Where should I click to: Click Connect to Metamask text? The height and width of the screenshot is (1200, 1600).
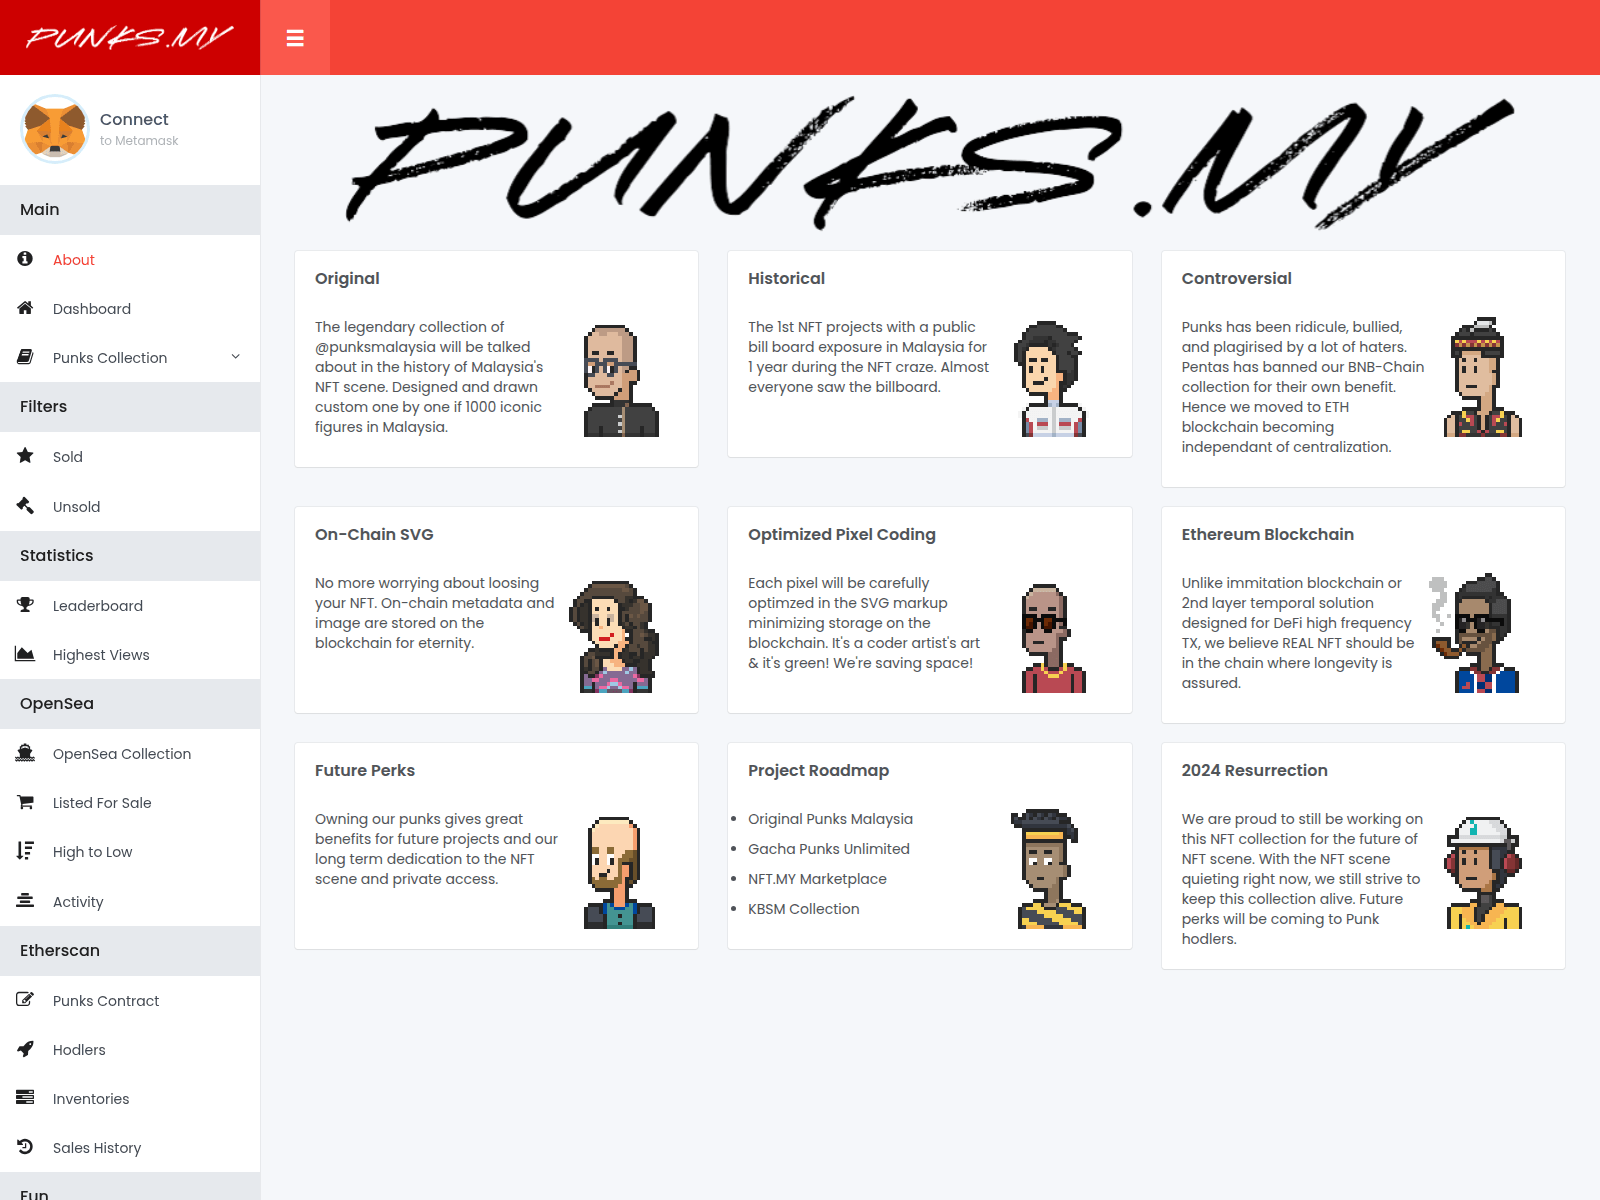click(x=139, y=129)
